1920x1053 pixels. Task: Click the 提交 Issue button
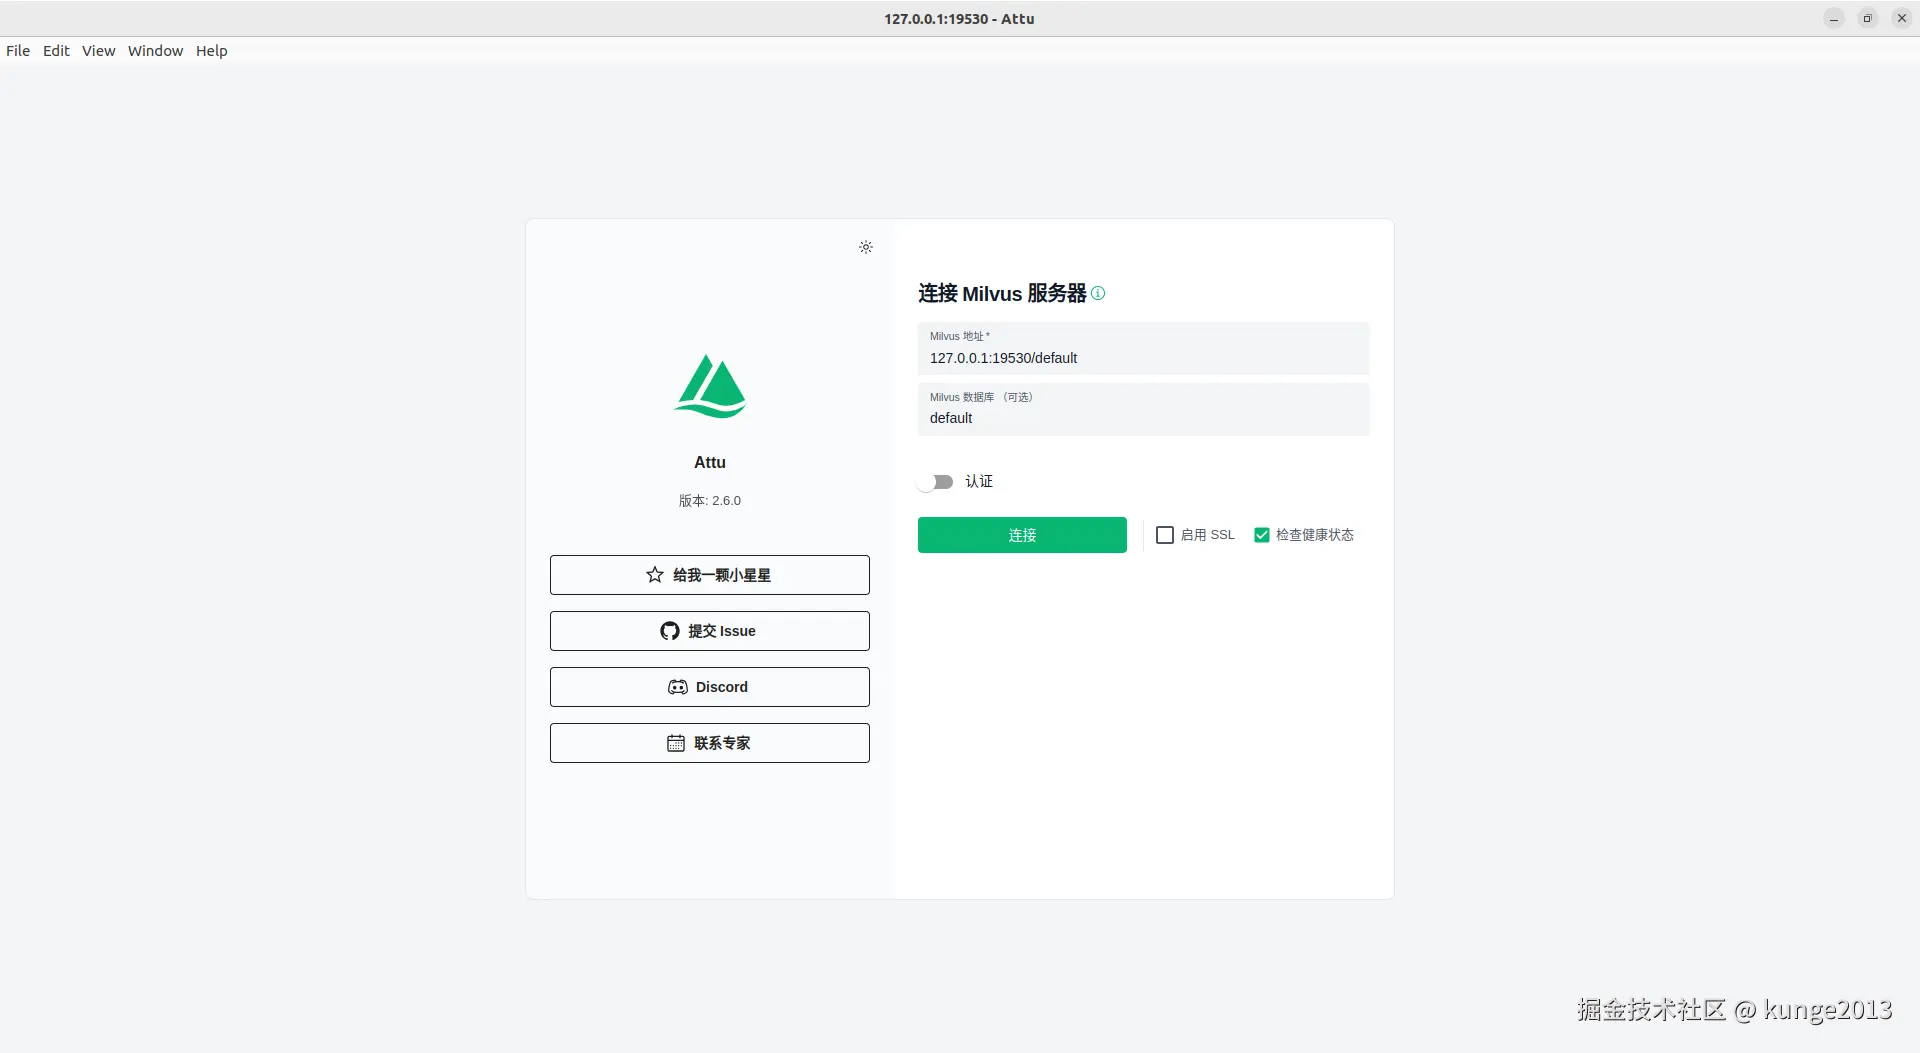point(709,631)
